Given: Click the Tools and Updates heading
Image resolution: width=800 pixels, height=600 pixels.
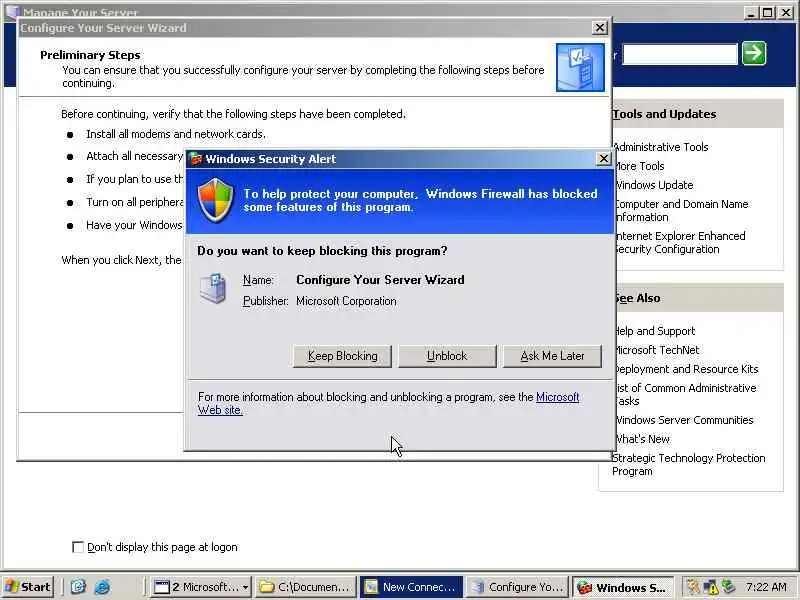Looking at the screenshot, I should tap(664, 114).
